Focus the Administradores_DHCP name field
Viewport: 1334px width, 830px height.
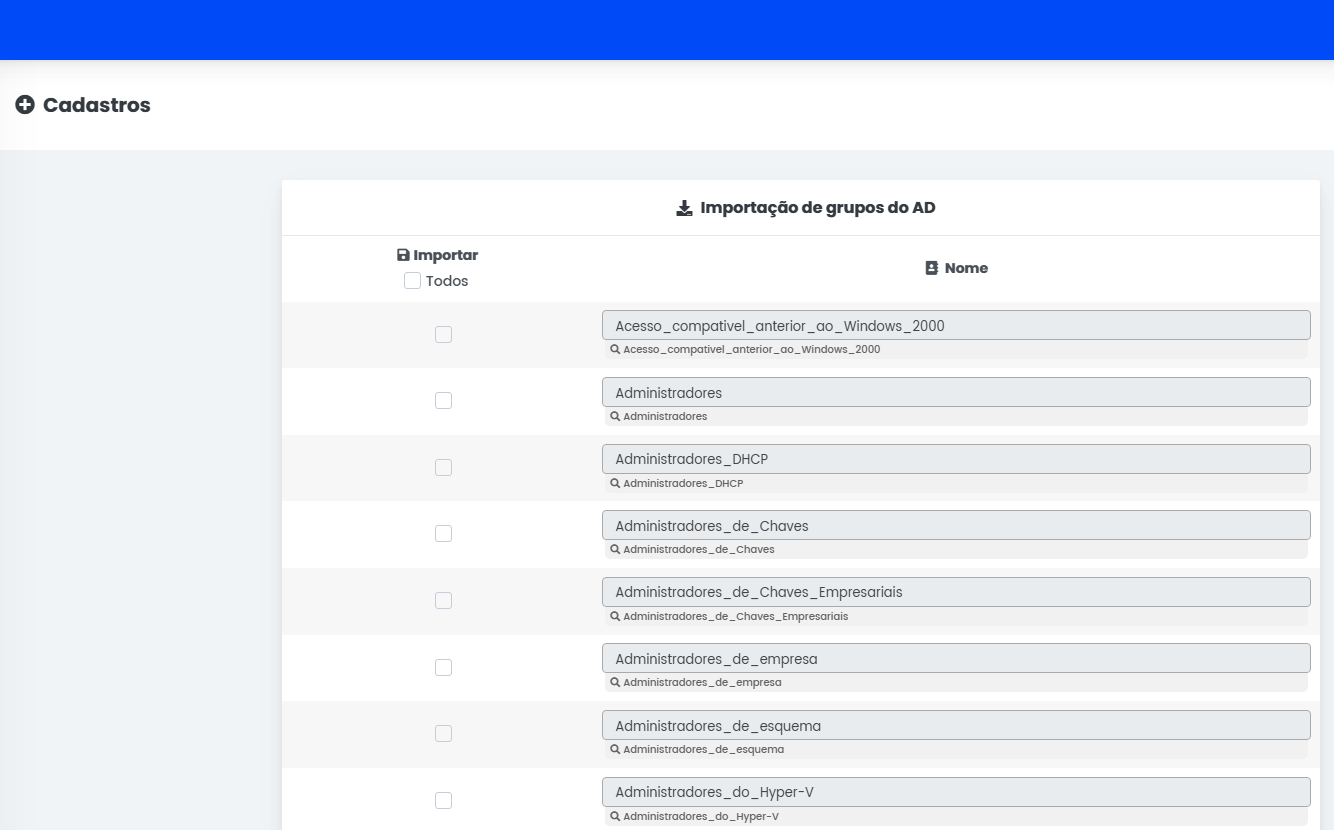(x=955, y=459)
